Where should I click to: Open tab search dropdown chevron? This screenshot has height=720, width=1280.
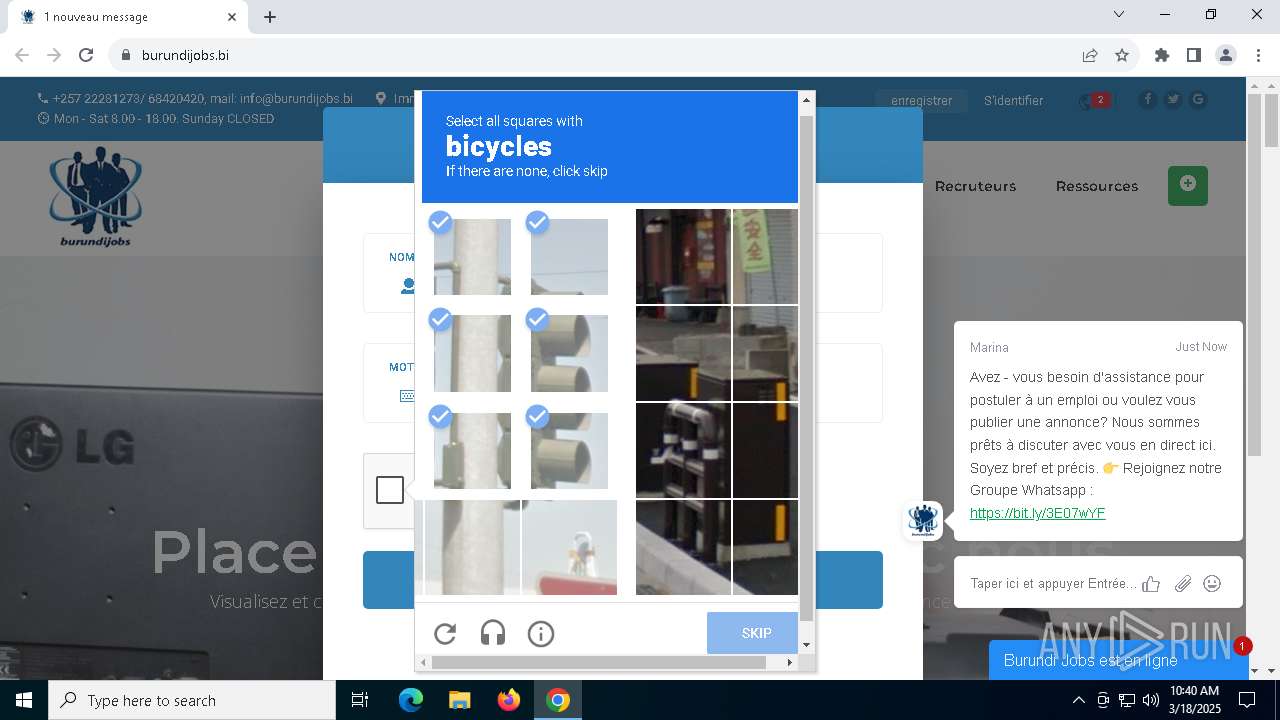1119,14
